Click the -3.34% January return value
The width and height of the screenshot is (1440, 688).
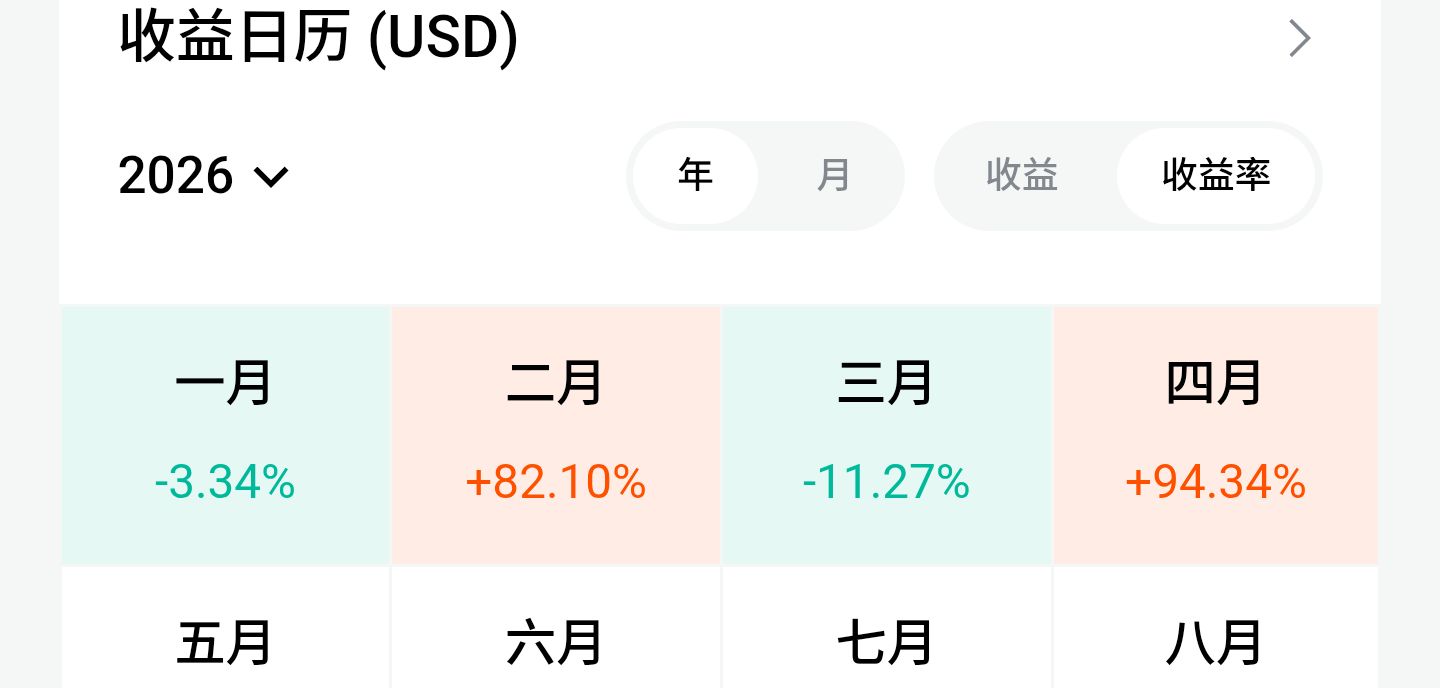pos(225,483)
